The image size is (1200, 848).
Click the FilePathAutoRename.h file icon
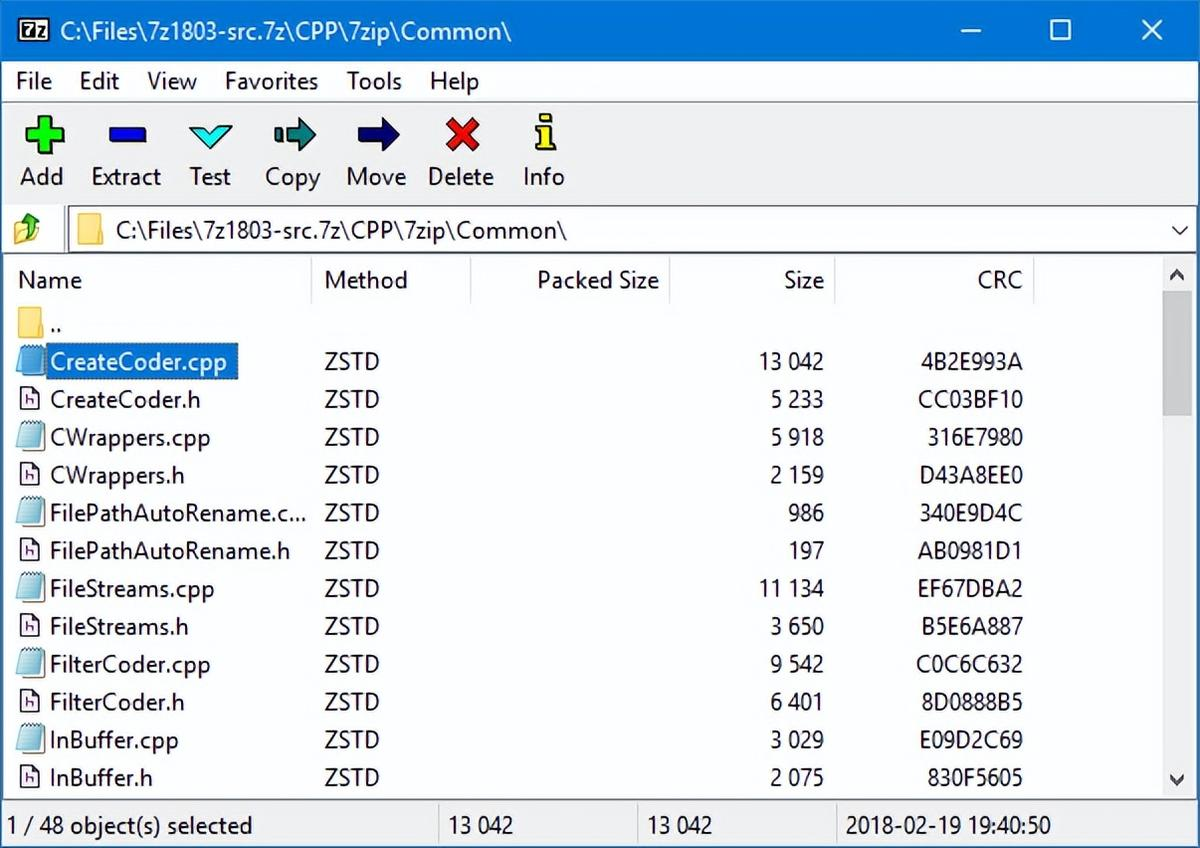[x=31, y=551]
